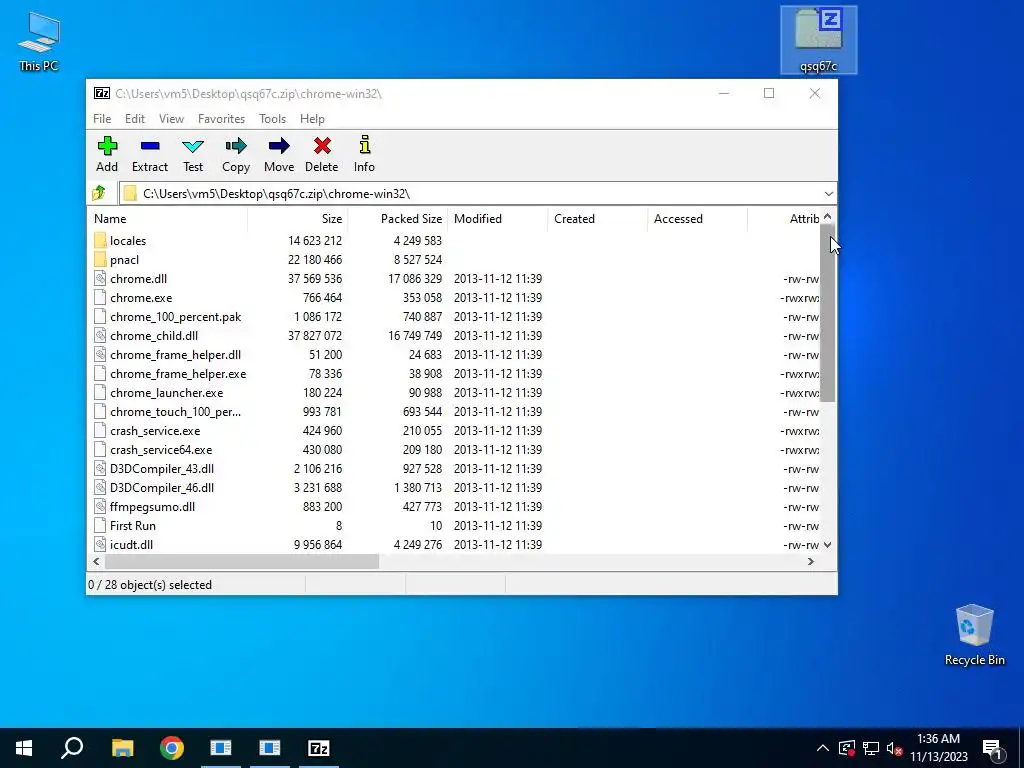The width and height of the screenshot is (1024, 768).
Task: Open the File menu
Action: coord(102,119)
